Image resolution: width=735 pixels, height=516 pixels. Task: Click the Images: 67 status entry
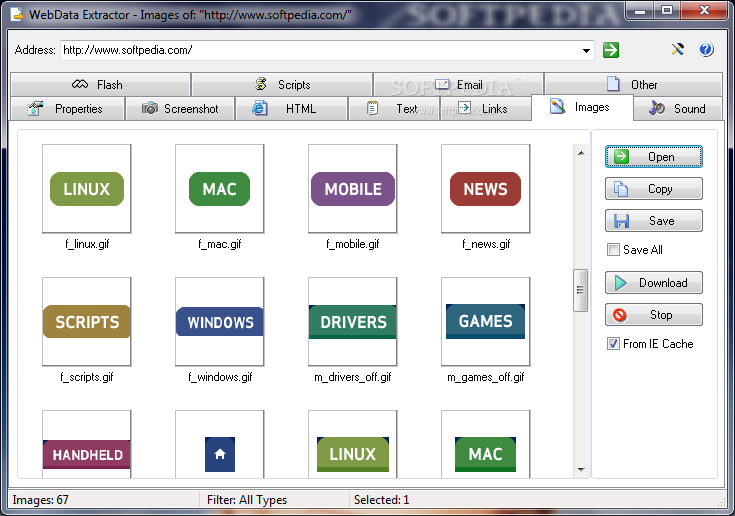(x=41, y=500)
